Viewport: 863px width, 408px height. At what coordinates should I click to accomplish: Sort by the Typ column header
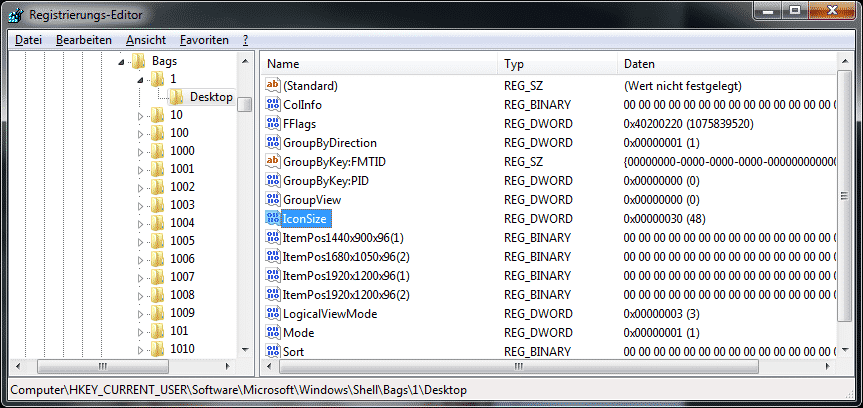558,64
